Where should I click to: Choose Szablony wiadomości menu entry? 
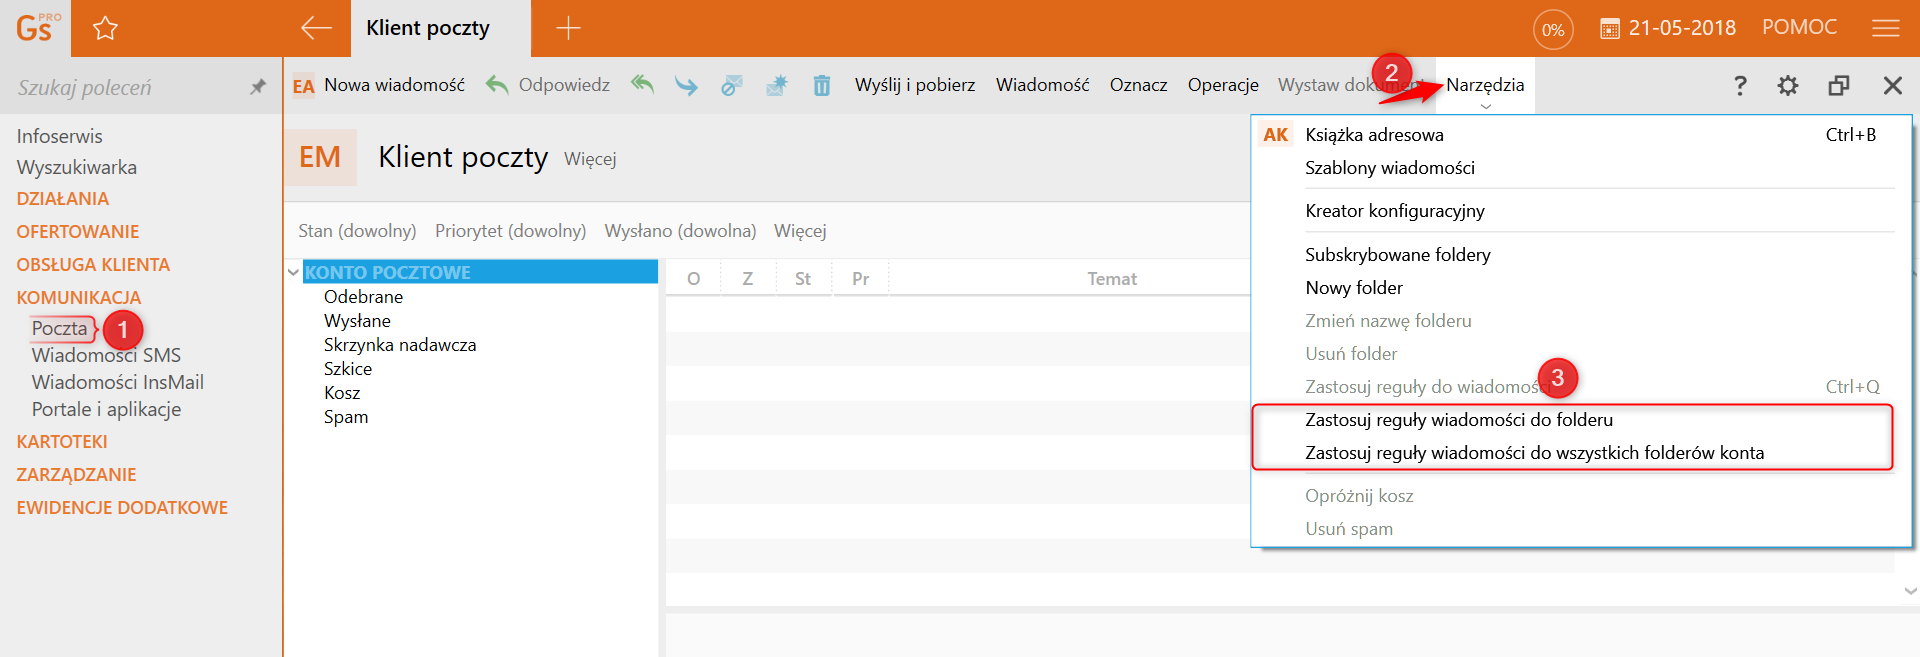[x=1390, y=168]
